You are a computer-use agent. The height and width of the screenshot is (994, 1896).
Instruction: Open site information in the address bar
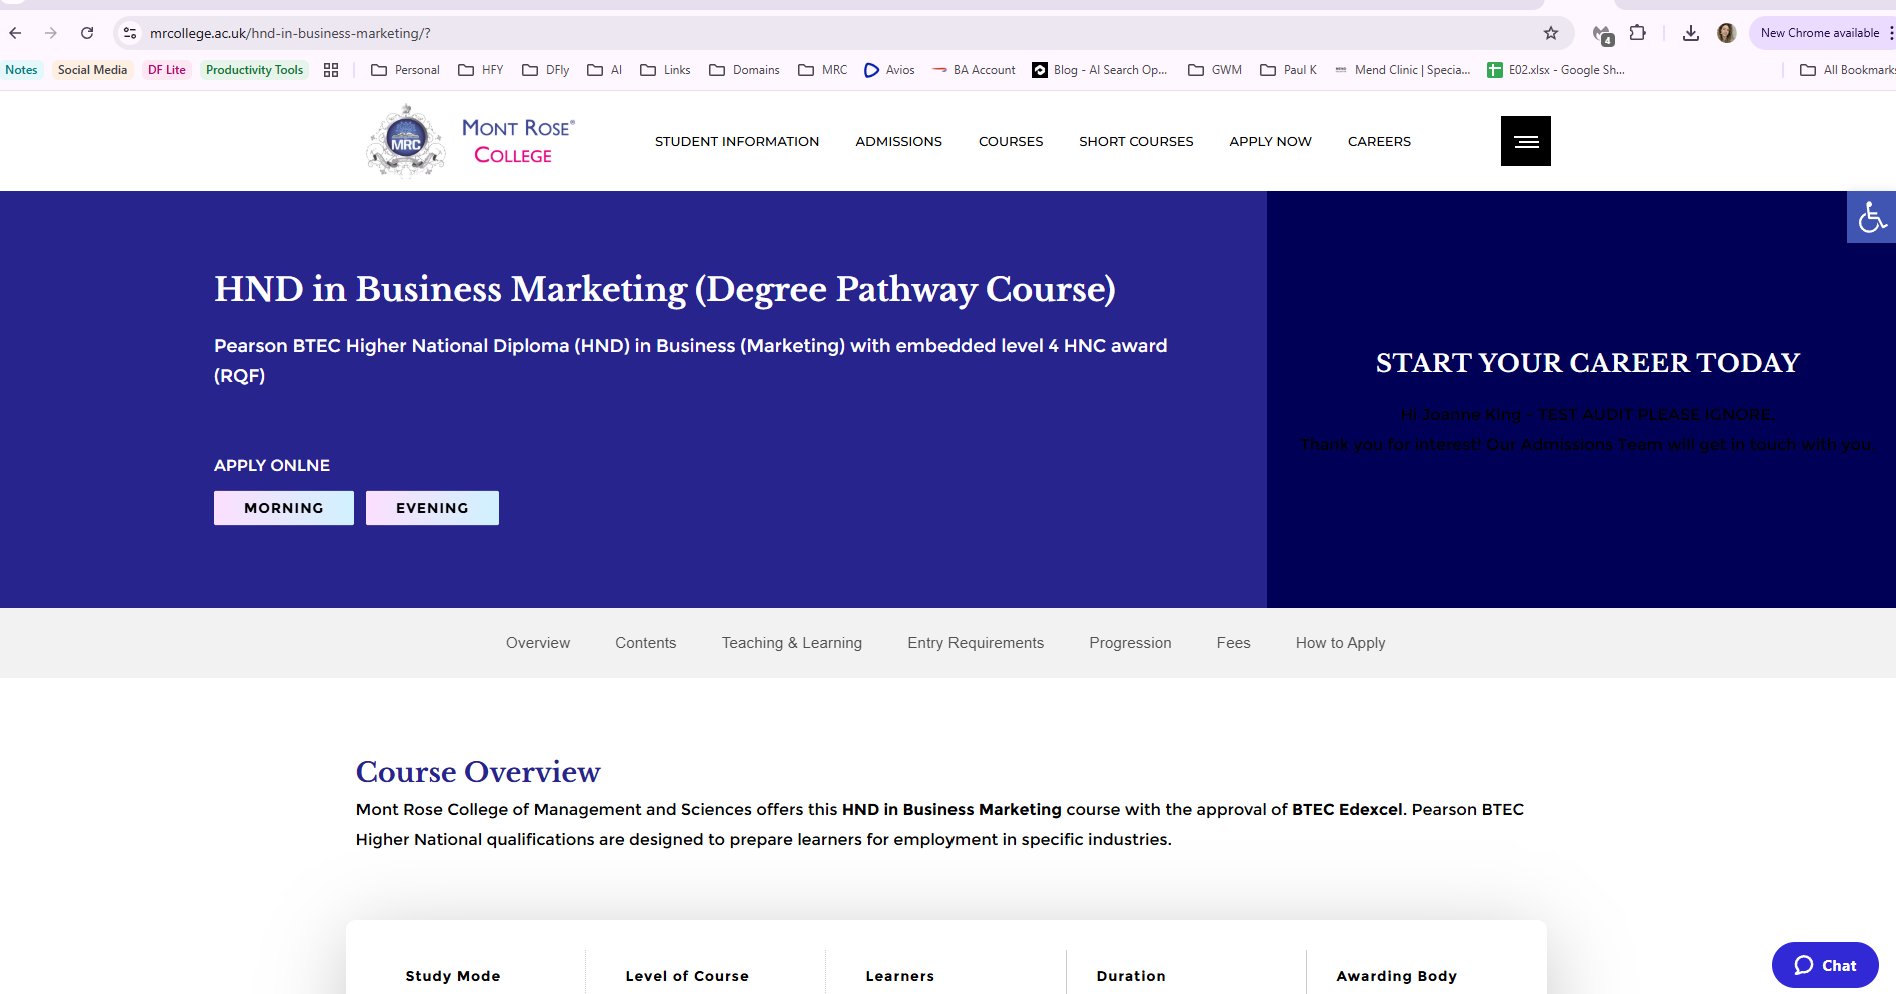[129, 33]
